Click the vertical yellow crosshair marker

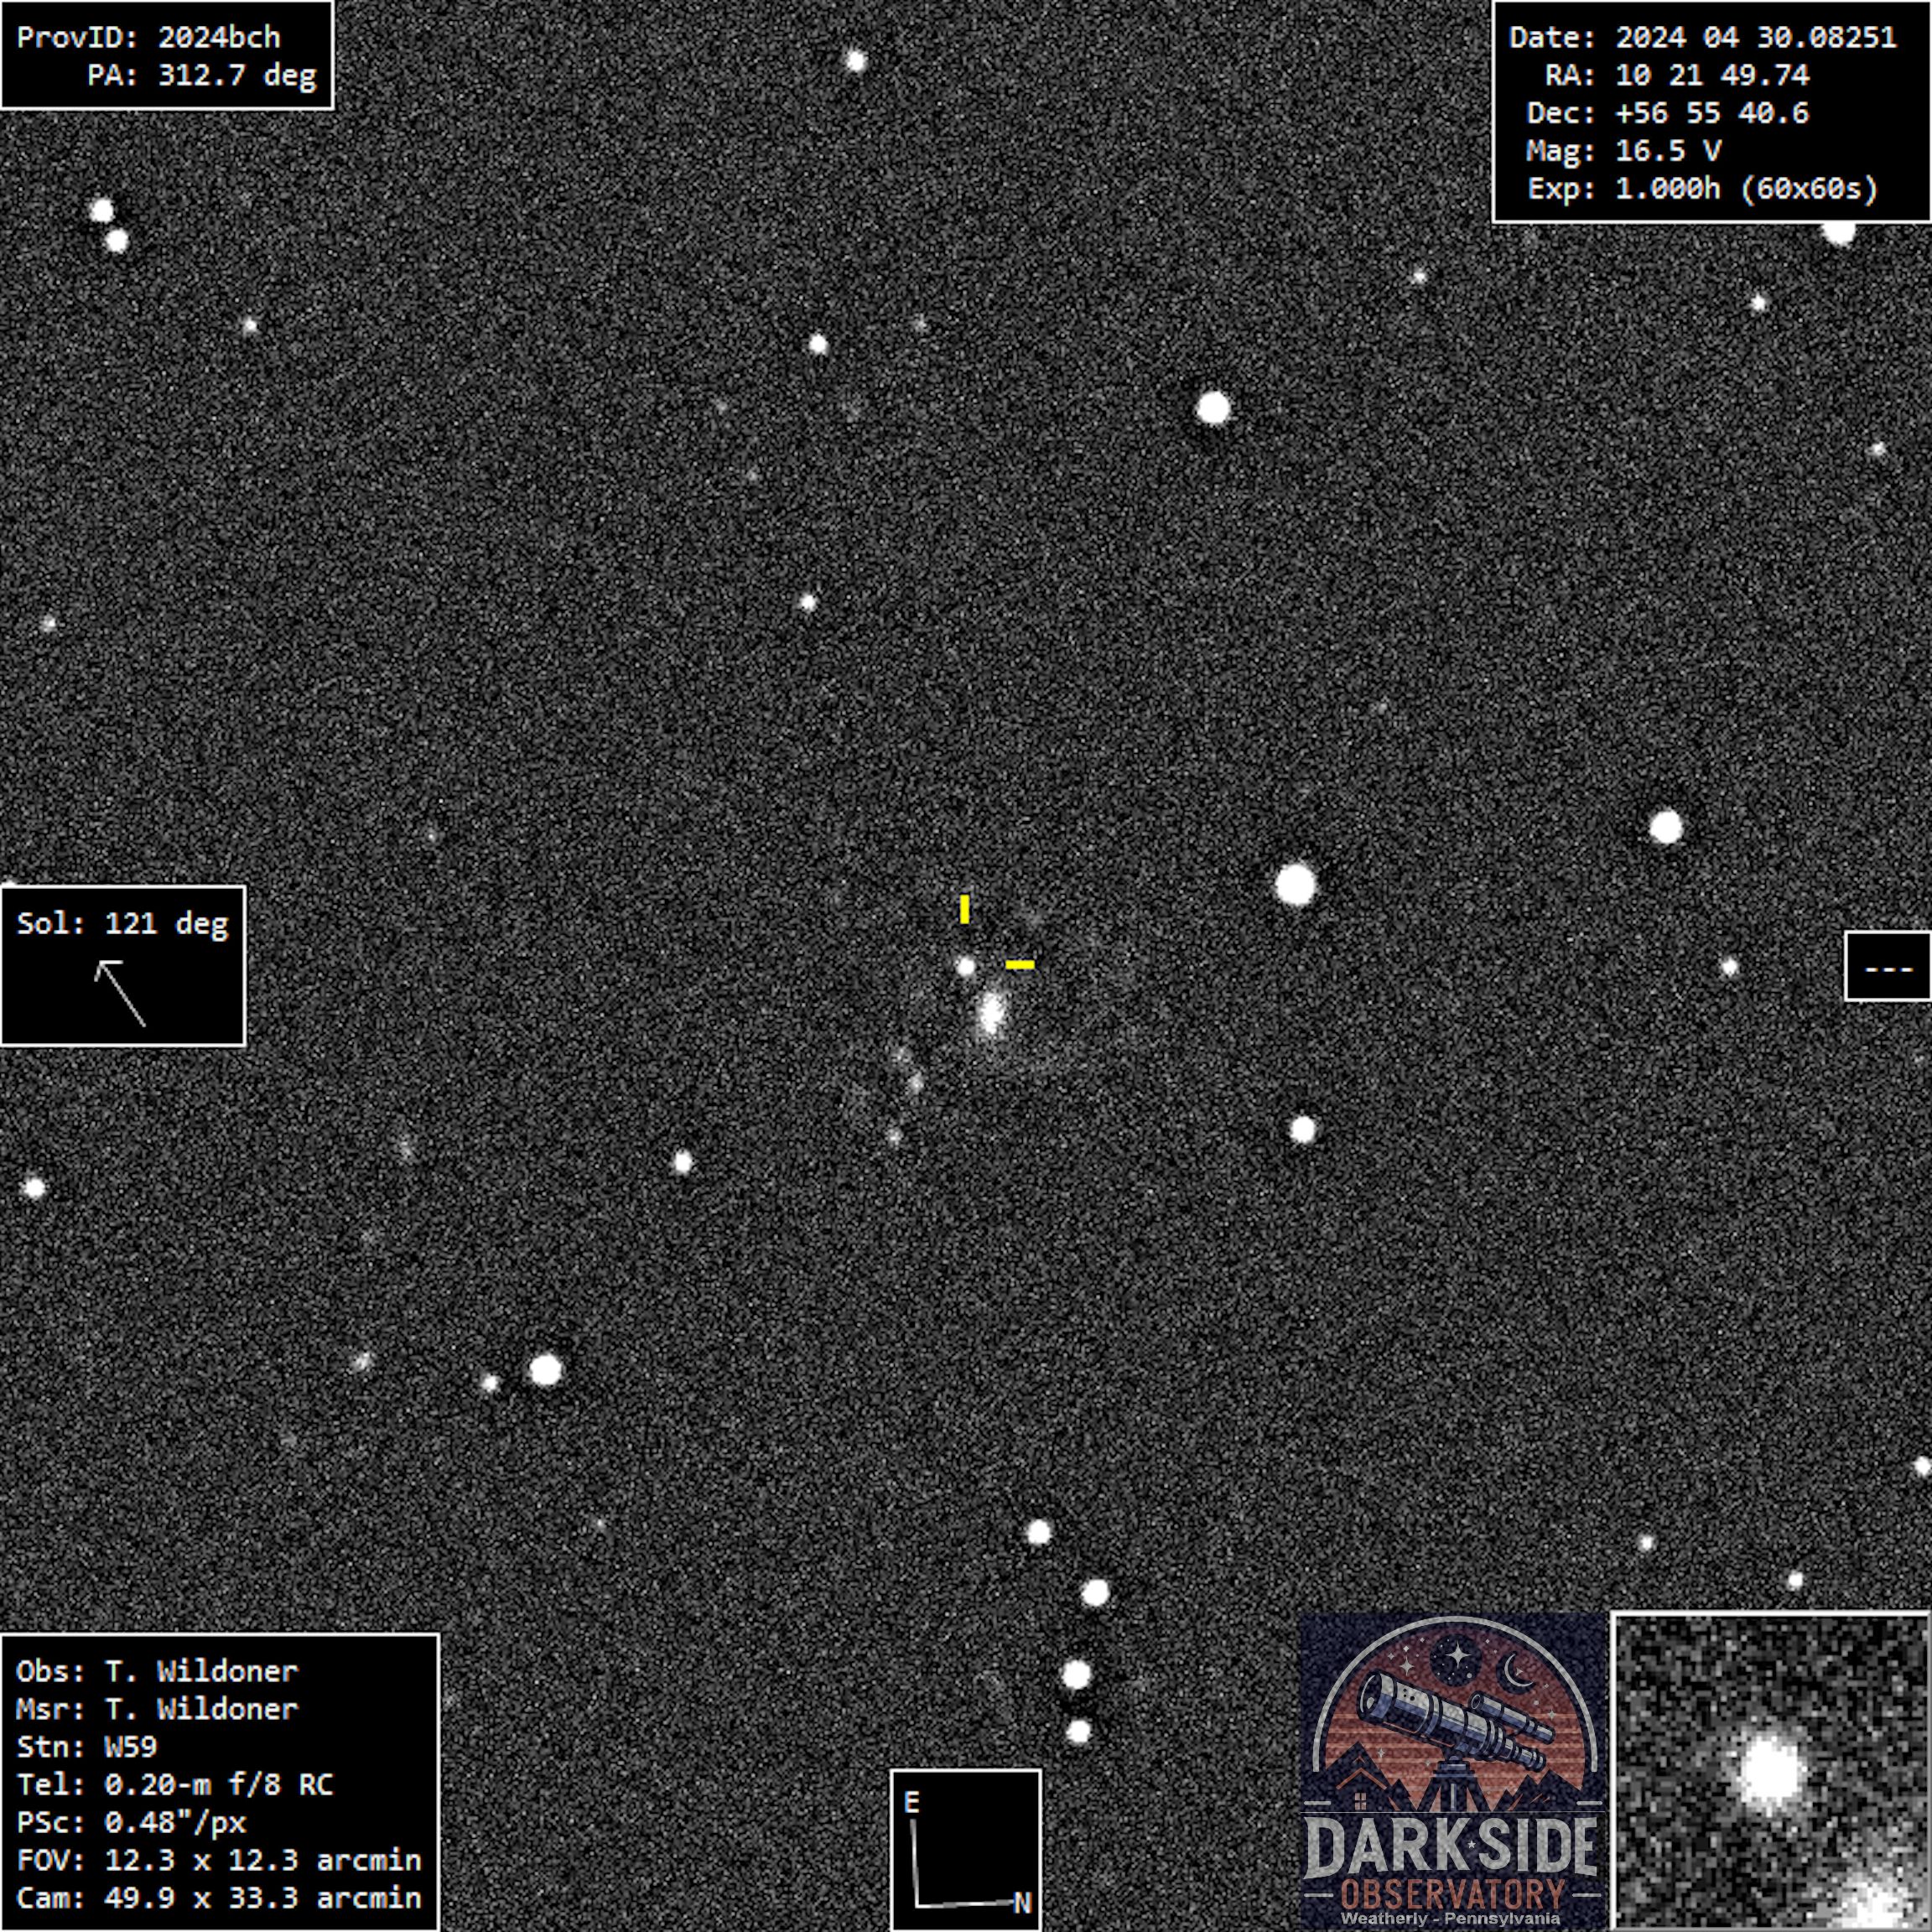click(x=964, y=909)
